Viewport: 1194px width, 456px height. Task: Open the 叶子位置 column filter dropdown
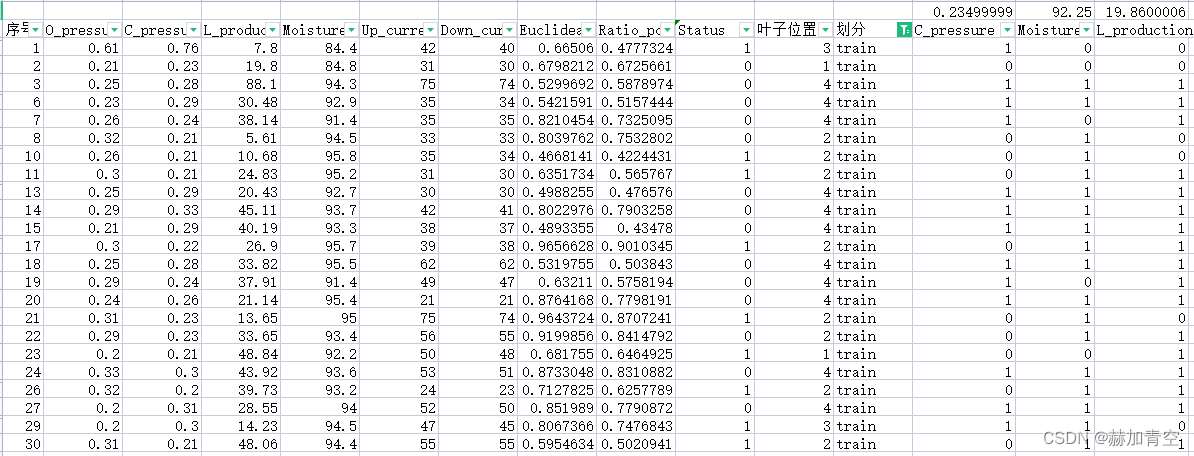(x=826, y=30)
